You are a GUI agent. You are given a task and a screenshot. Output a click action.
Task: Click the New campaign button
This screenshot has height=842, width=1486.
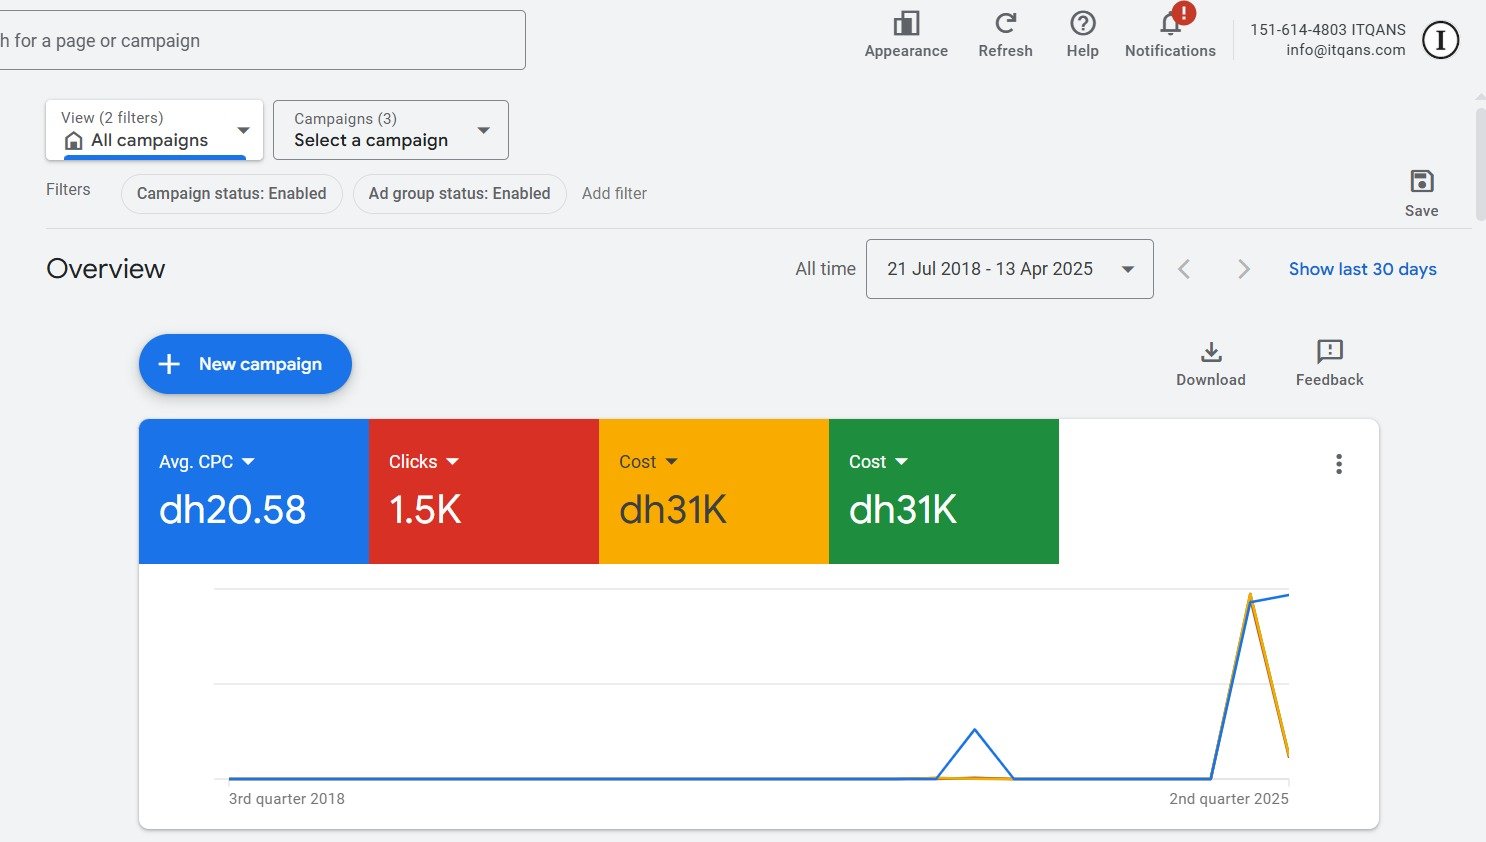pos(245,364)
